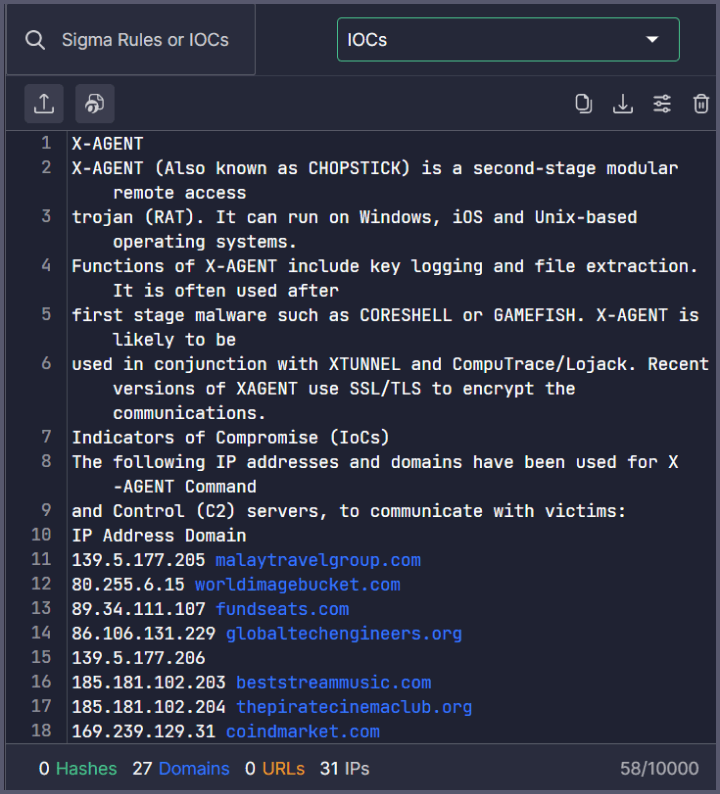This screenshot has height=794, width=720.
Task: Click the worldimagebucket.com domain
Action: click(297, 584)
